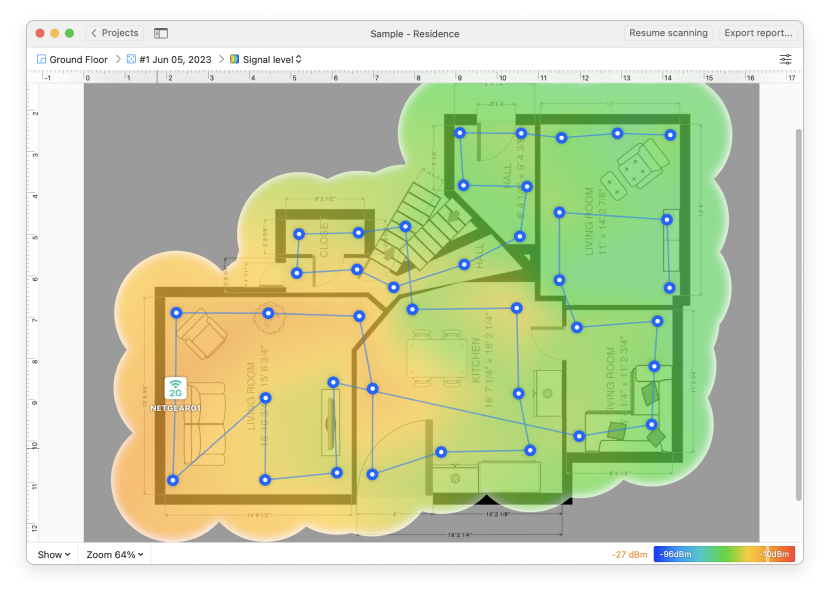Open the Show dropdown
The width and height of the screenshot is (830, 597).
[x=53, y=555]
